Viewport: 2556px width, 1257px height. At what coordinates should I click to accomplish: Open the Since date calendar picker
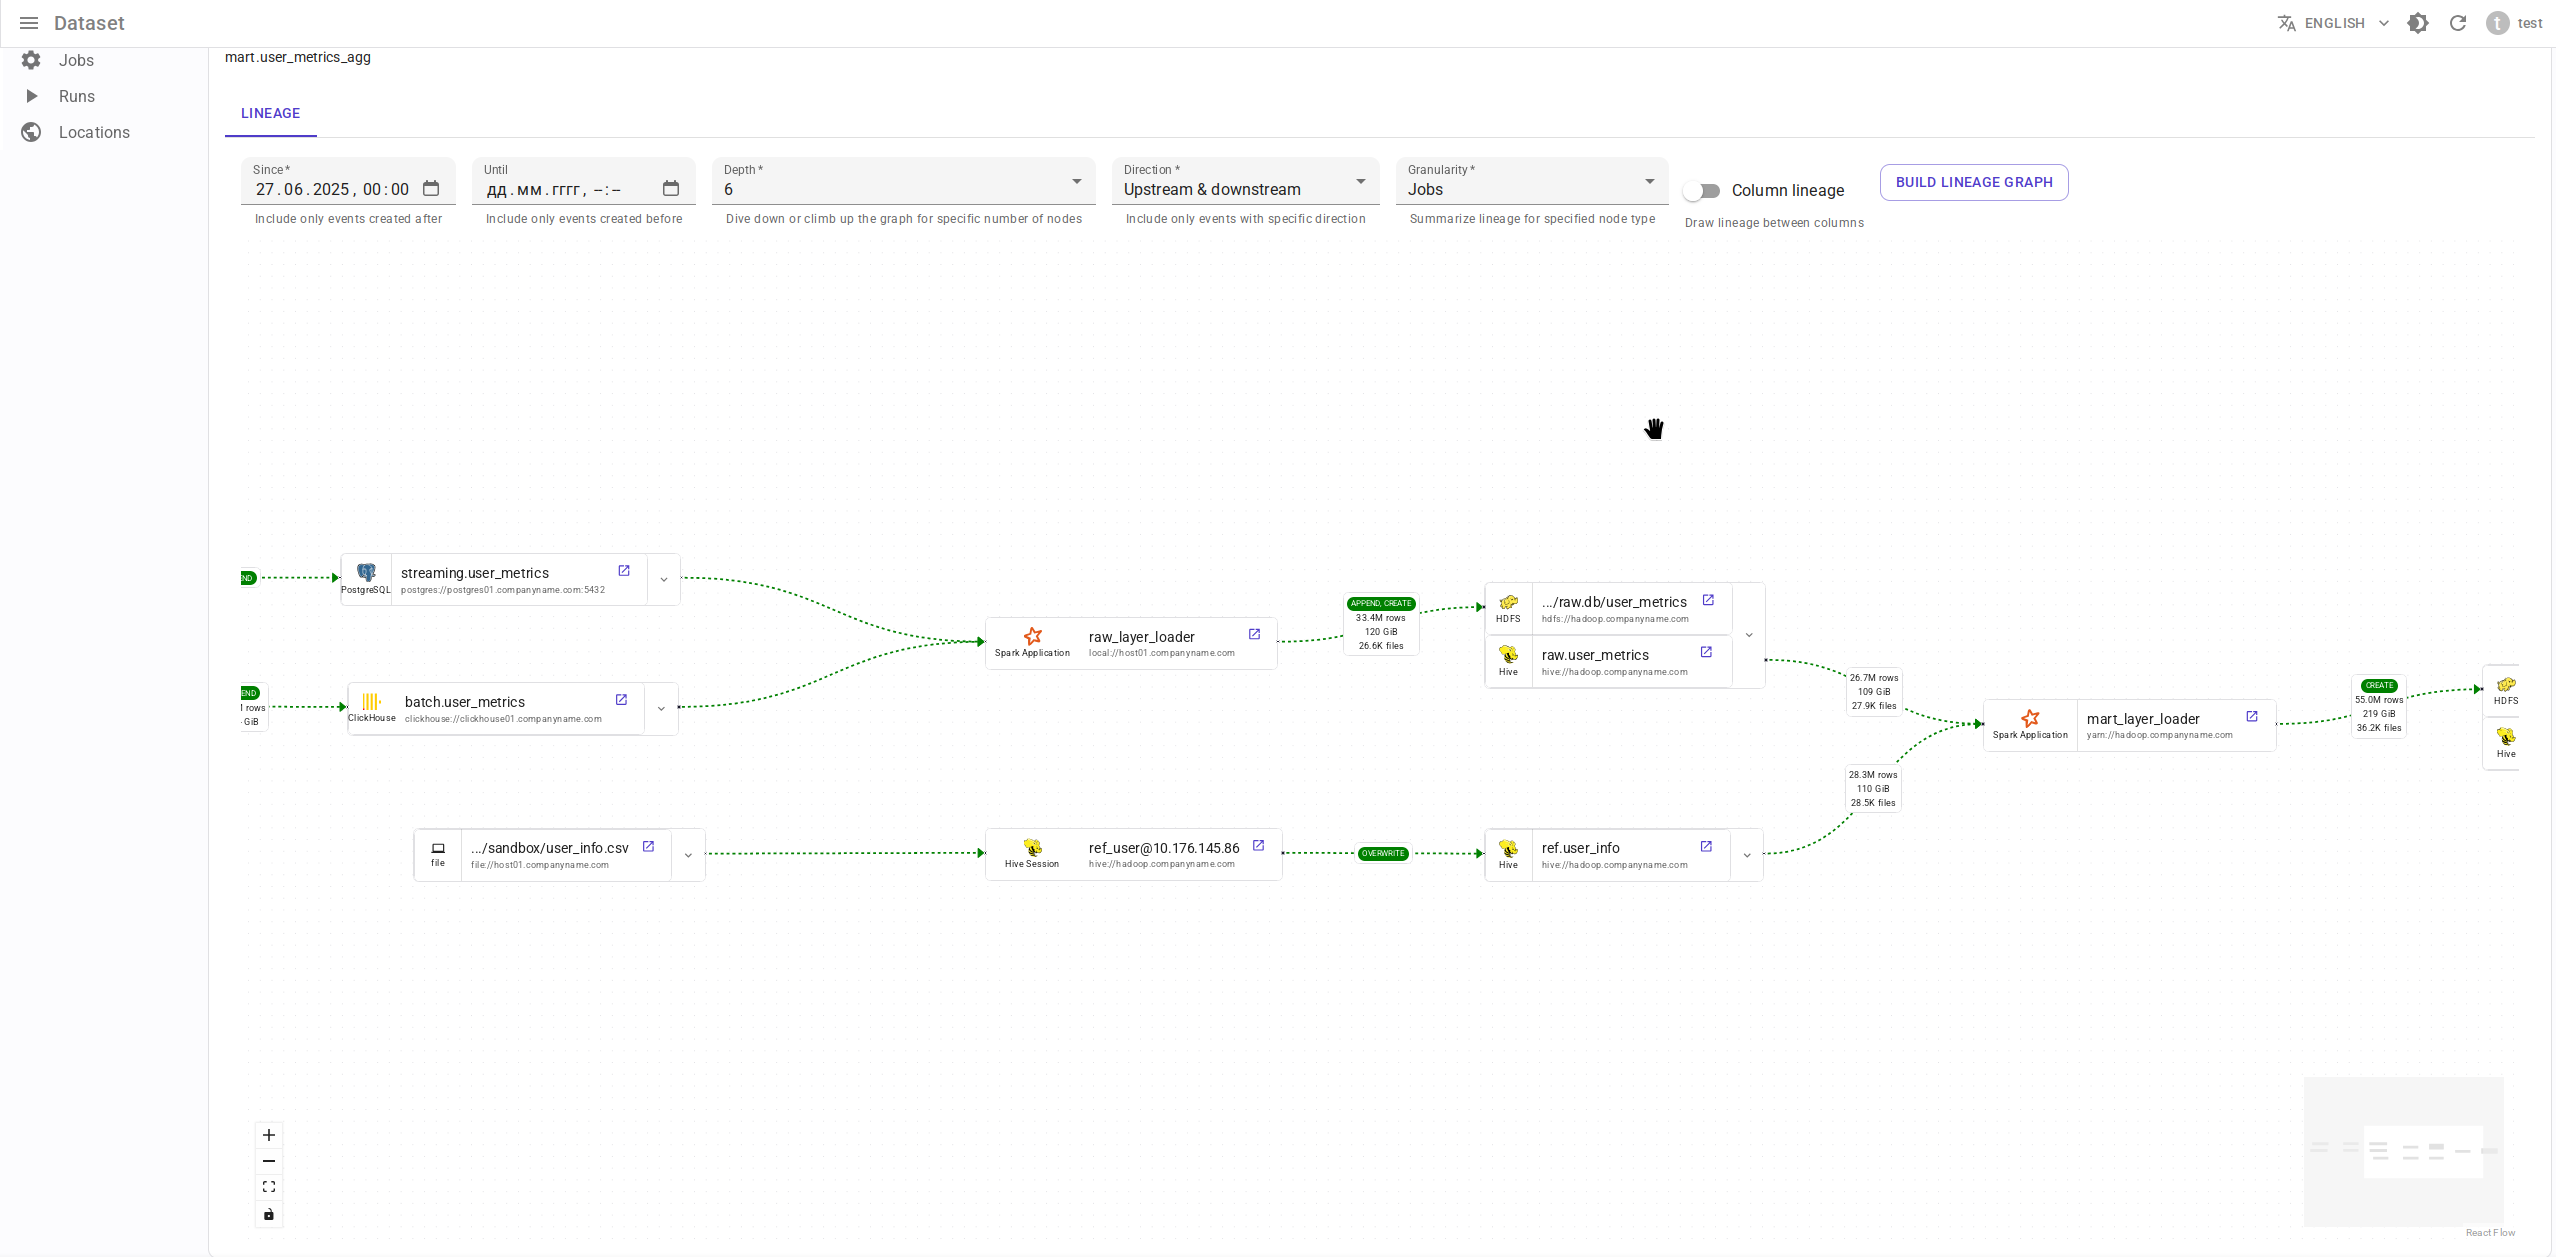tap(431, 189)
